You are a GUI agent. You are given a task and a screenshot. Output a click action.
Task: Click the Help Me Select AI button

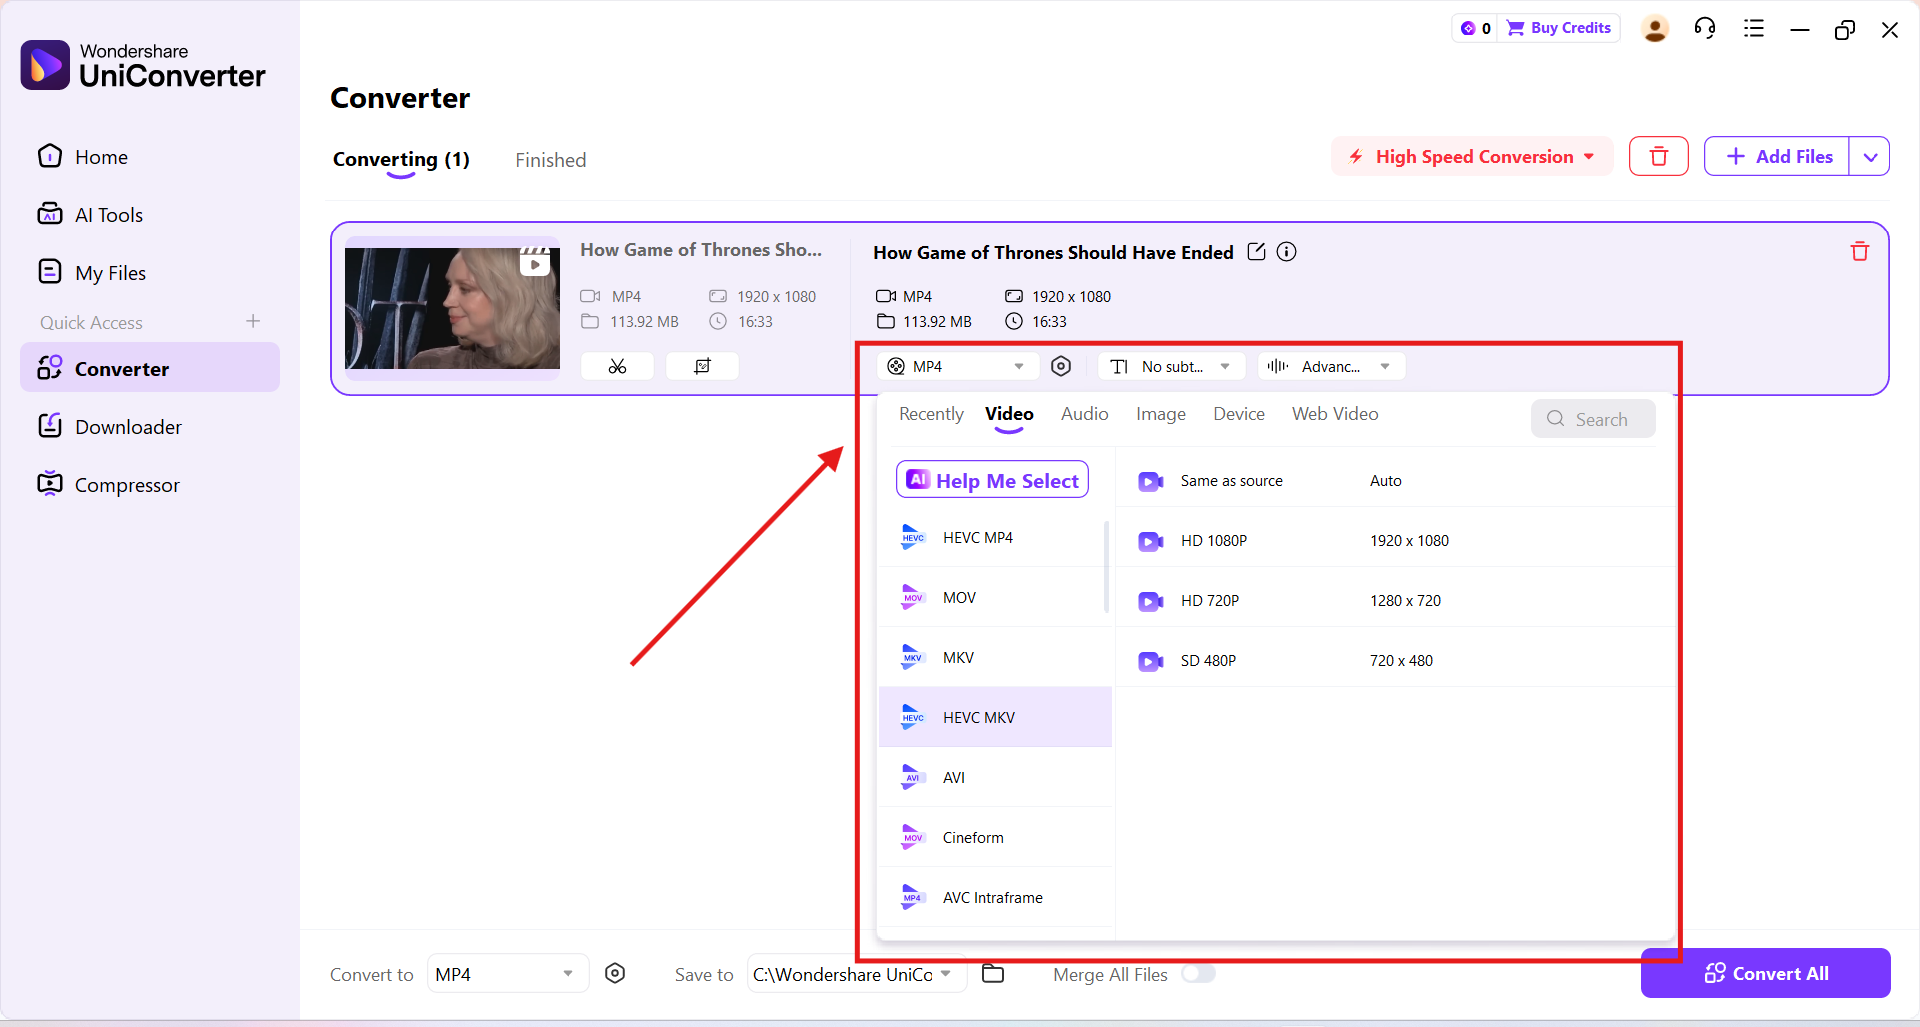(x=992, y=479)
